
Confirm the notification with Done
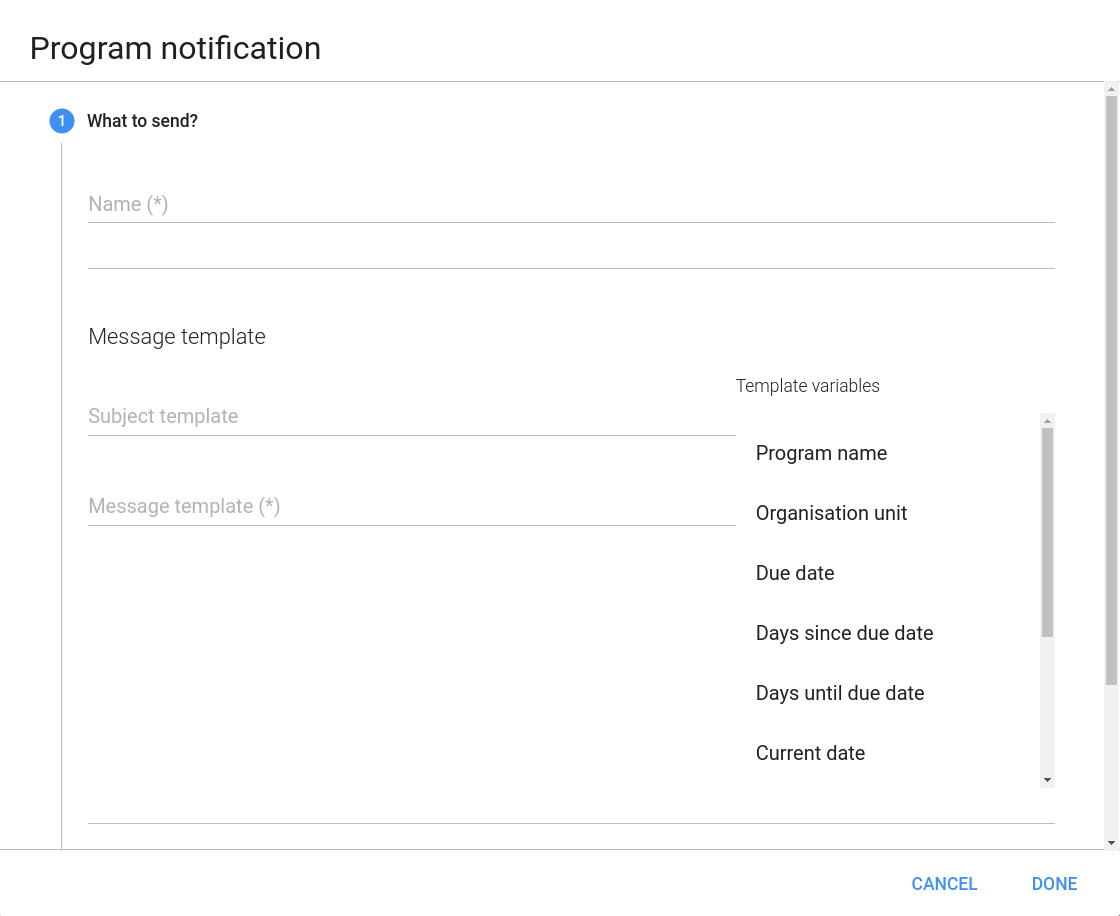click(1054, 884)
